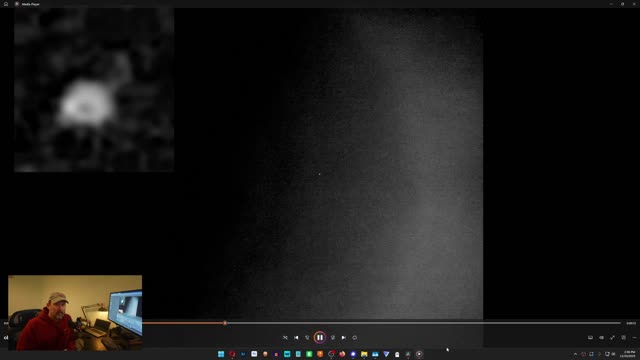Open the green spreadsheet app on the taskbar

[x=309, y=354]
